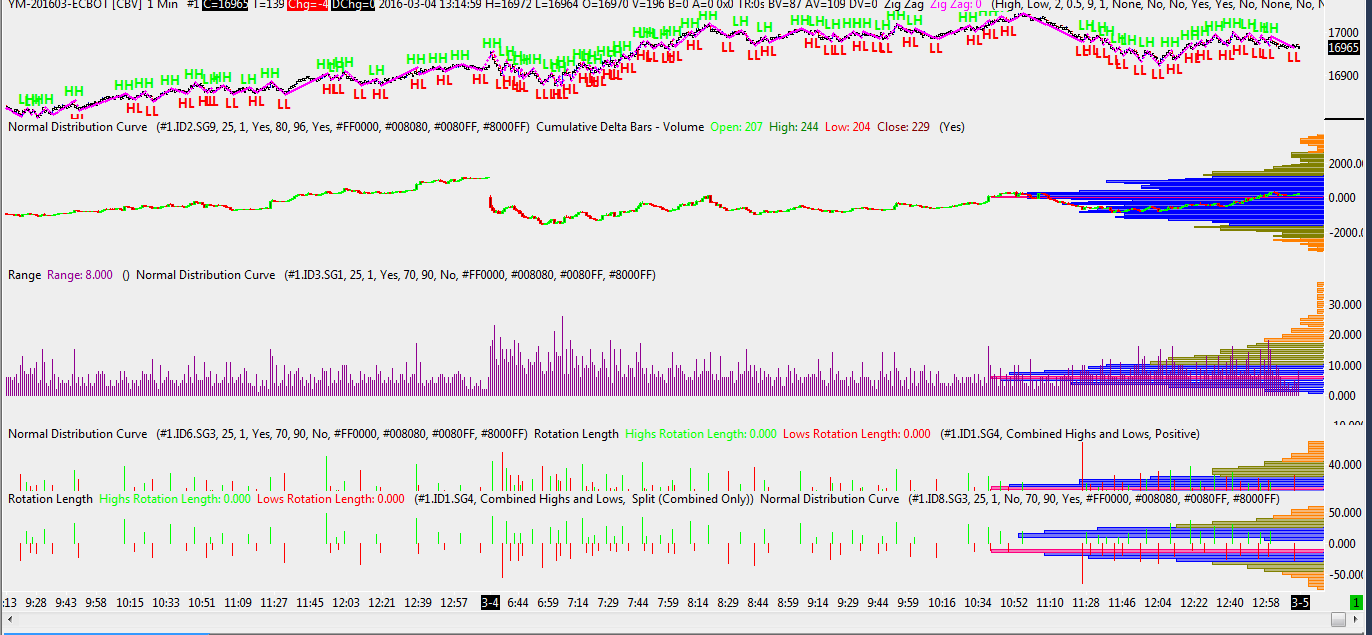The height and width of the screenshot is (635, 1372).
Task: Click the 9:28 time axis label
Action: 36,603
